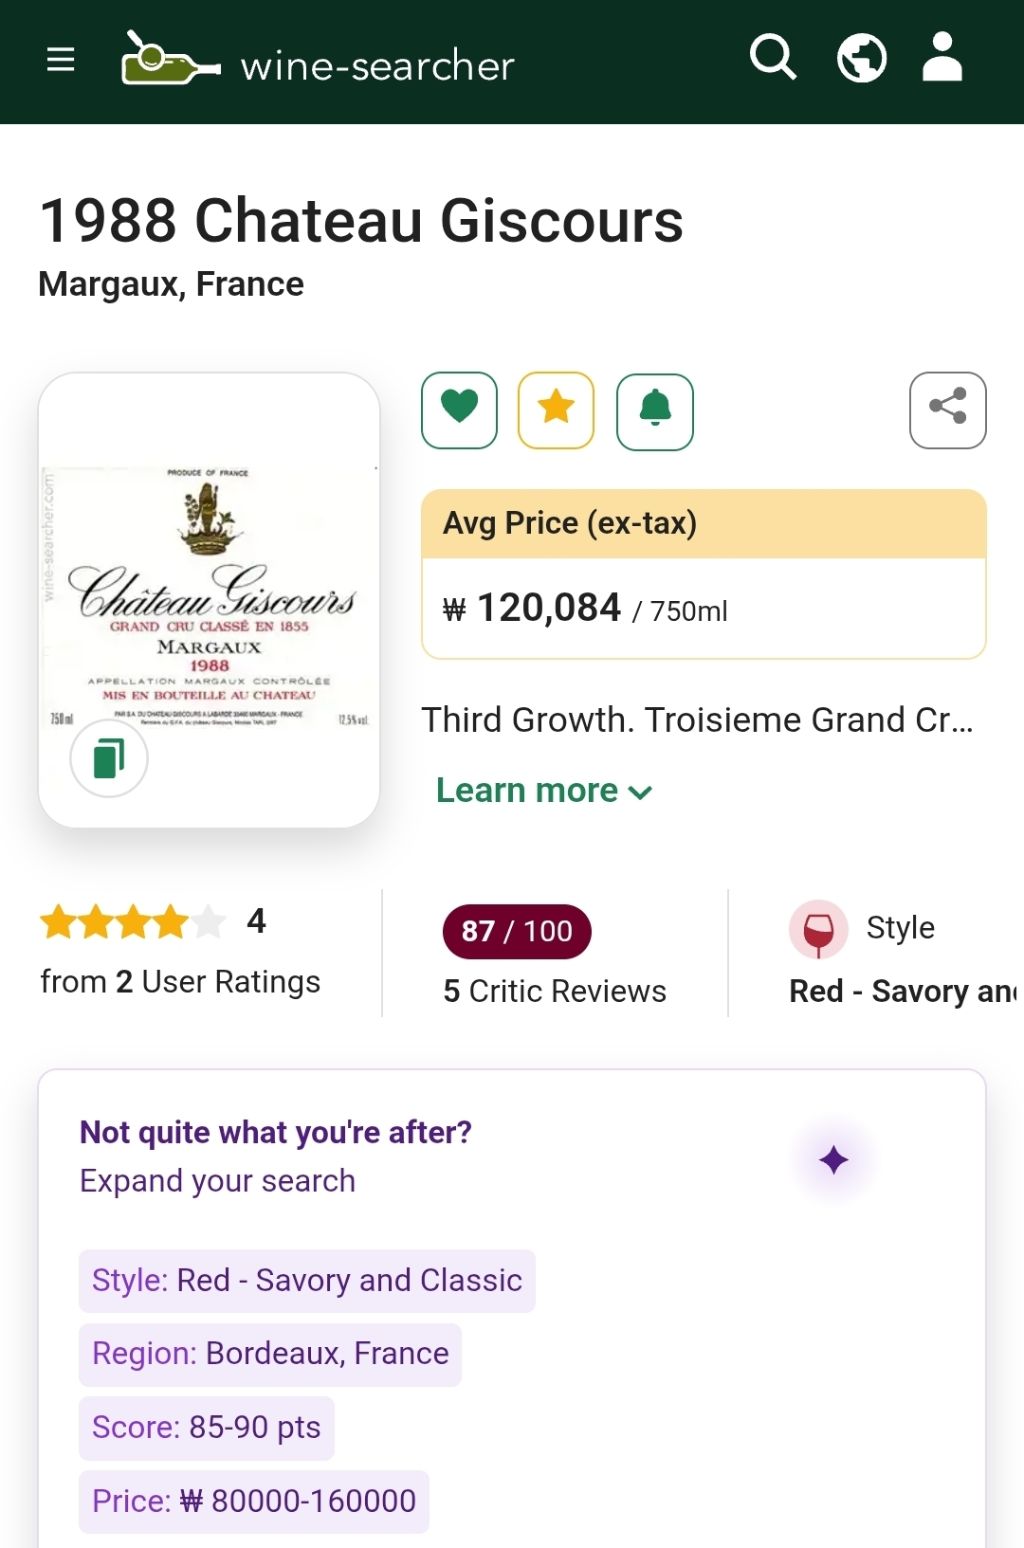The image size is (1024, 1548).
Task: Tap the share icon button
Action: point(947,410)
